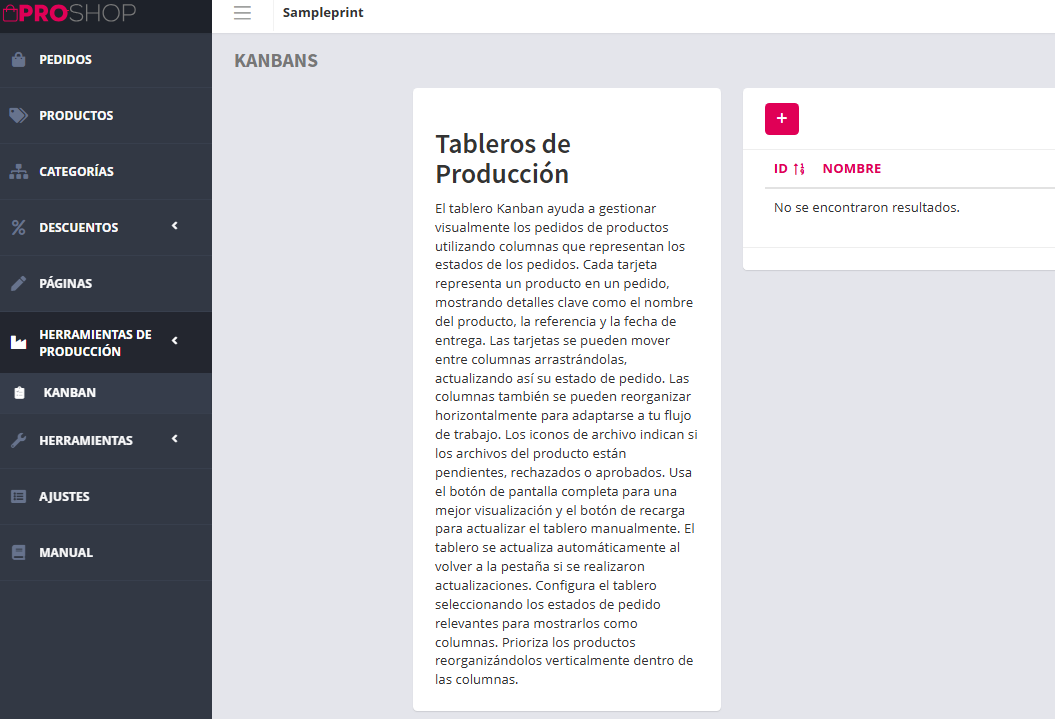1055x719 pixels.
Task: Open the book icon for Manual
Action: pos(18,553)
